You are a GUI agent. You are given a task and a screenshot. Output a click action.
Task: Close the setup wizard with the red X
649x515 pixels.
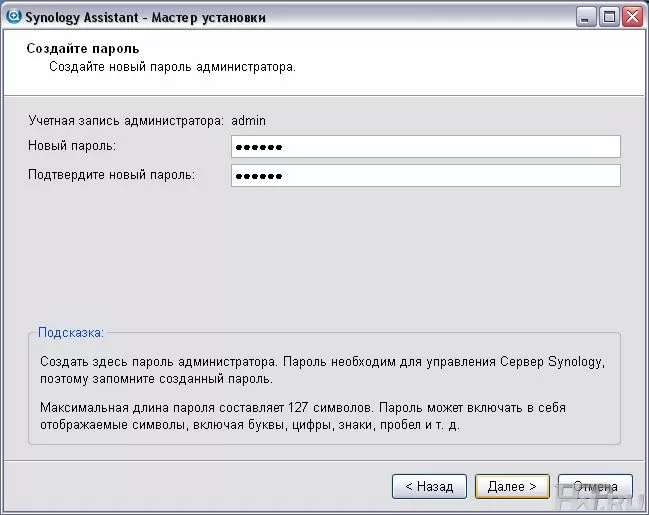coord(632,17)
